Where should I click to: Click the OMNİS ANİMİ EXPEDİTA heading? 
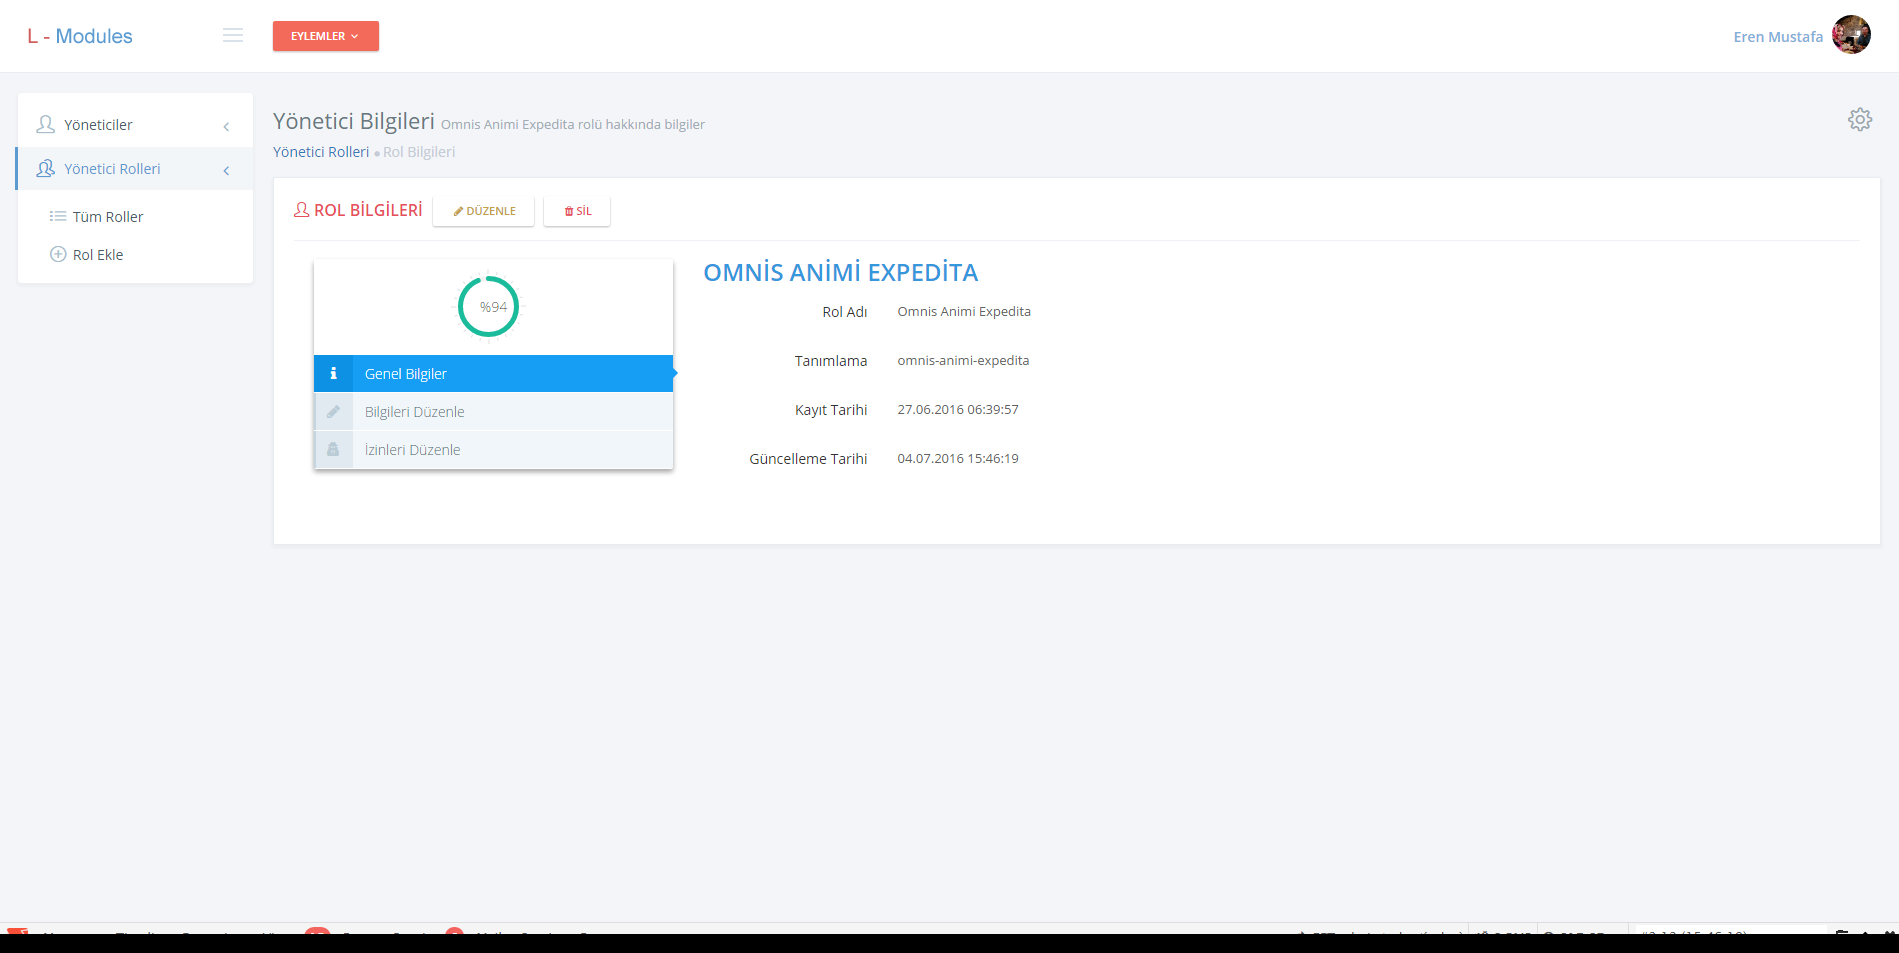841,272
